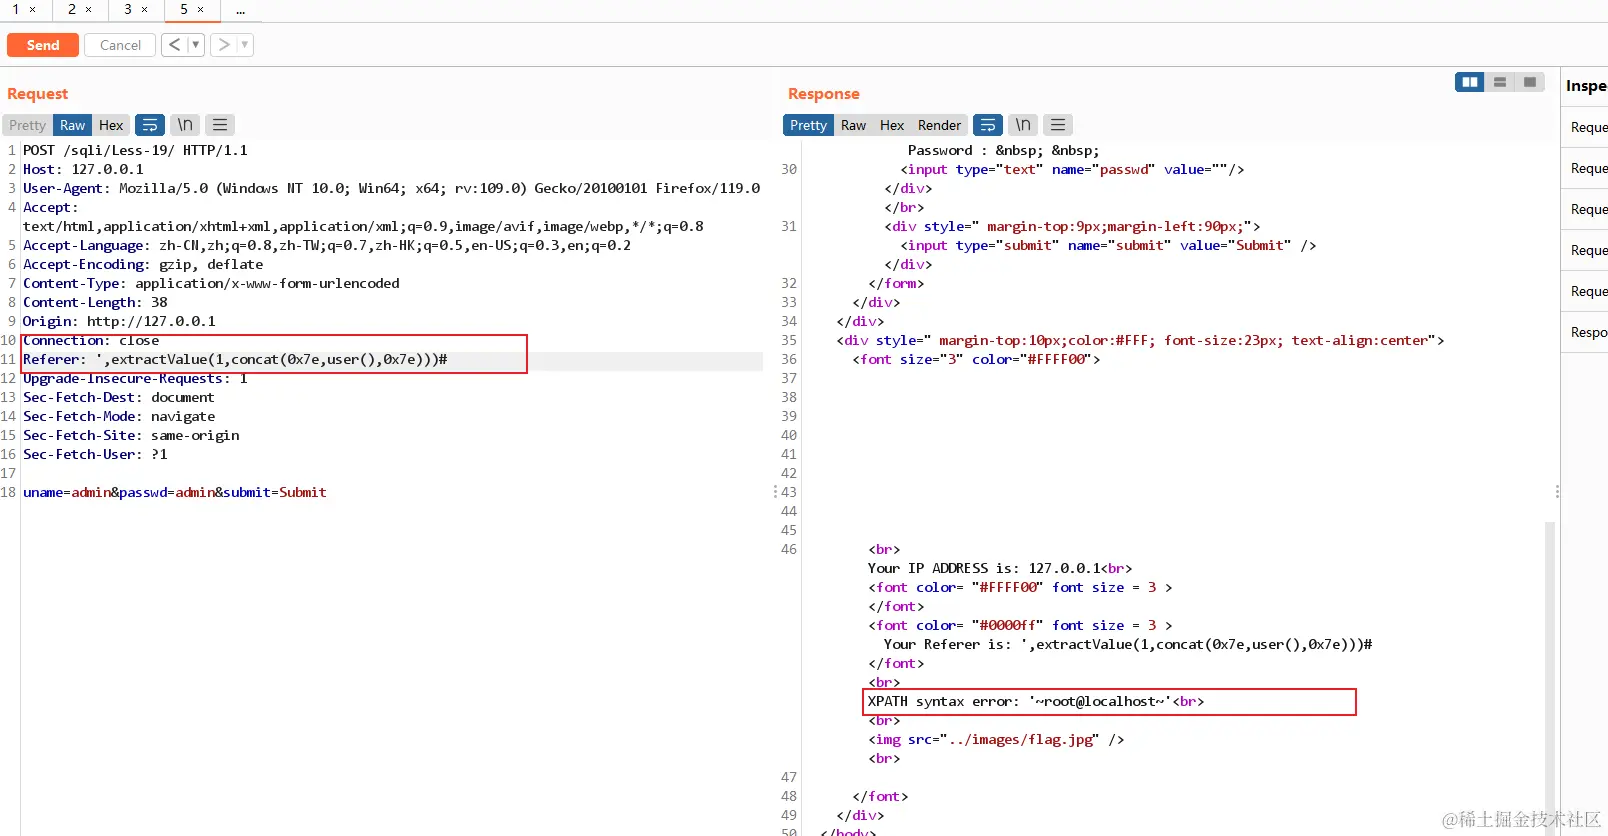Click the 'Request' panel heading
Screen dimensions: 1608x836
[x=38, y=93]
